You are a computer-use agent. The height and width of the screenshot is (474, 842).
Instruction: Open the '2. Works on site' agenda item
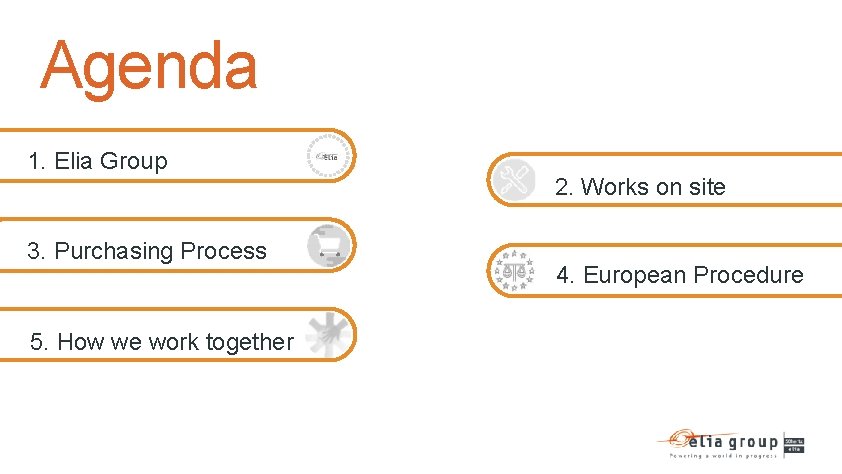click(640, 186)
